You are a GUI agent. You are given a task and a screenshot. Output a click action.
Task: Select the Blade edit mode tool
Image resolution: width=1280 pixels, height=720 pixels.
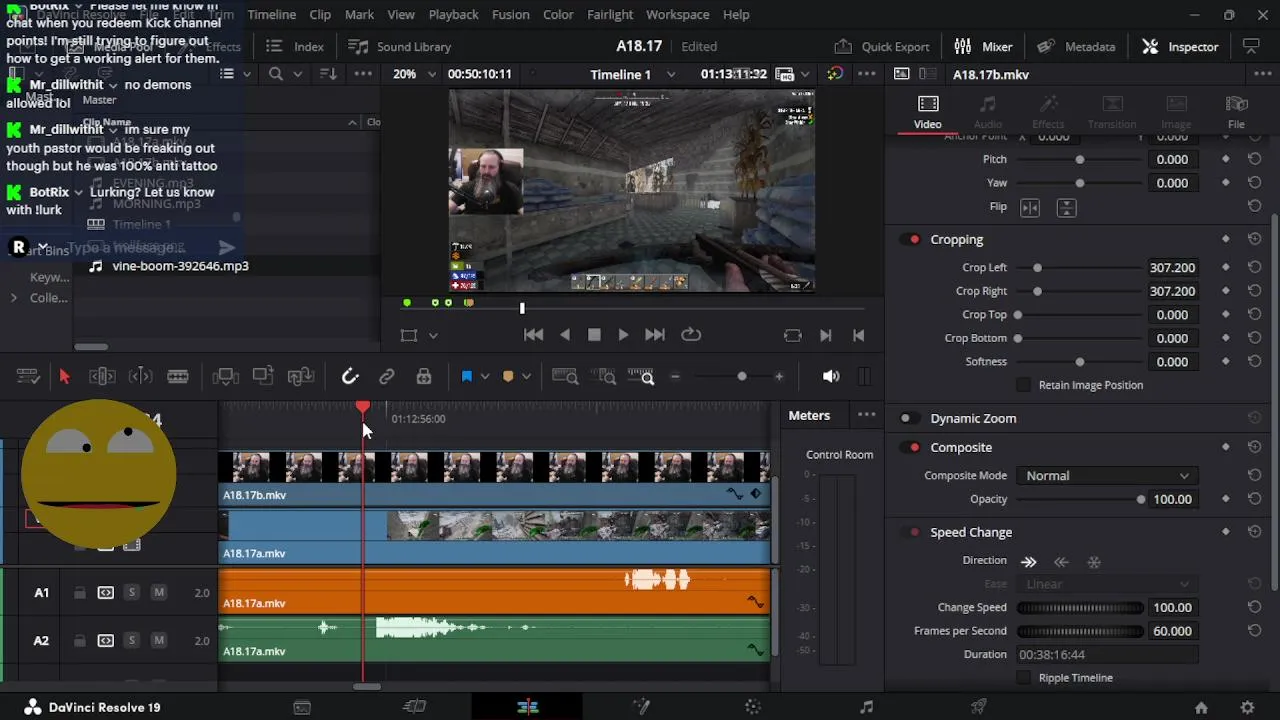(178, 377)
